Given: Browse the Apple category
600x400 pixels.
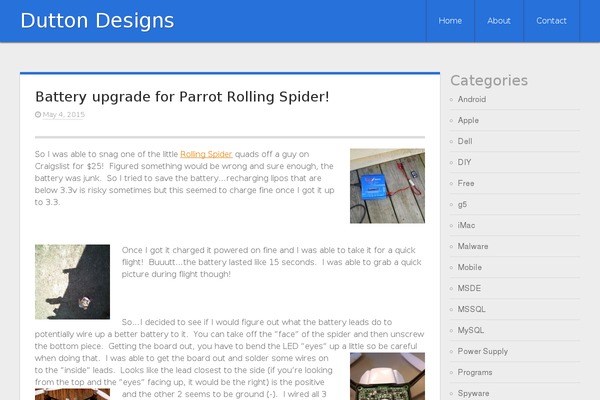Looking at the screenshot, I should (x=468, y=120).
